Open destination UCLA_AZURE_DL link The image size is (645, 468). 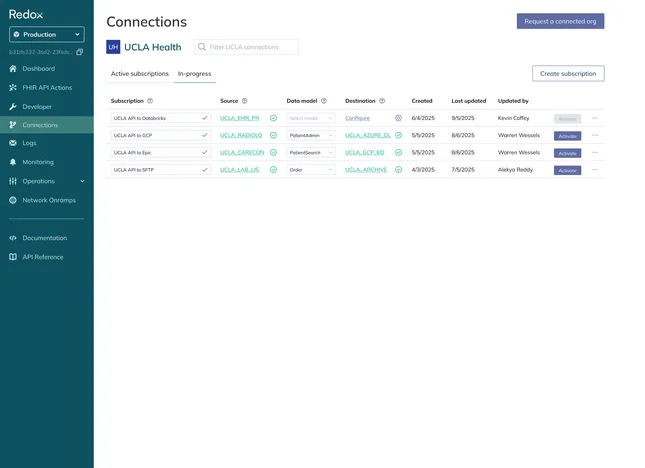[368, 135]
